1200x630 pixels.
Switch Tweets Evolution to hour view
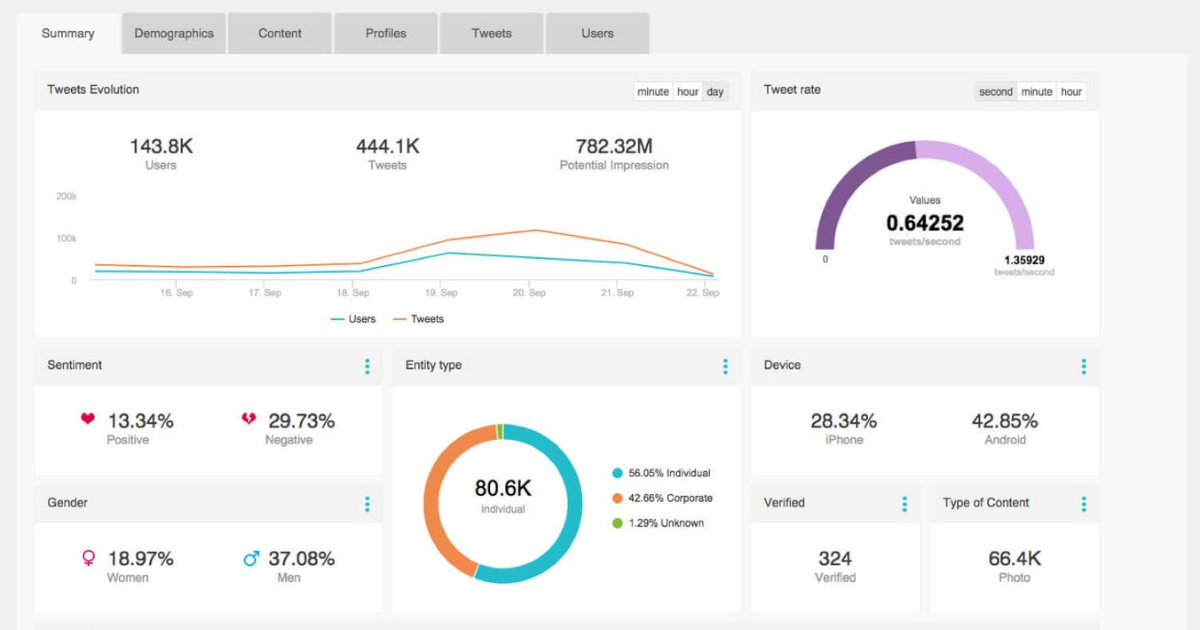(688, 92)
